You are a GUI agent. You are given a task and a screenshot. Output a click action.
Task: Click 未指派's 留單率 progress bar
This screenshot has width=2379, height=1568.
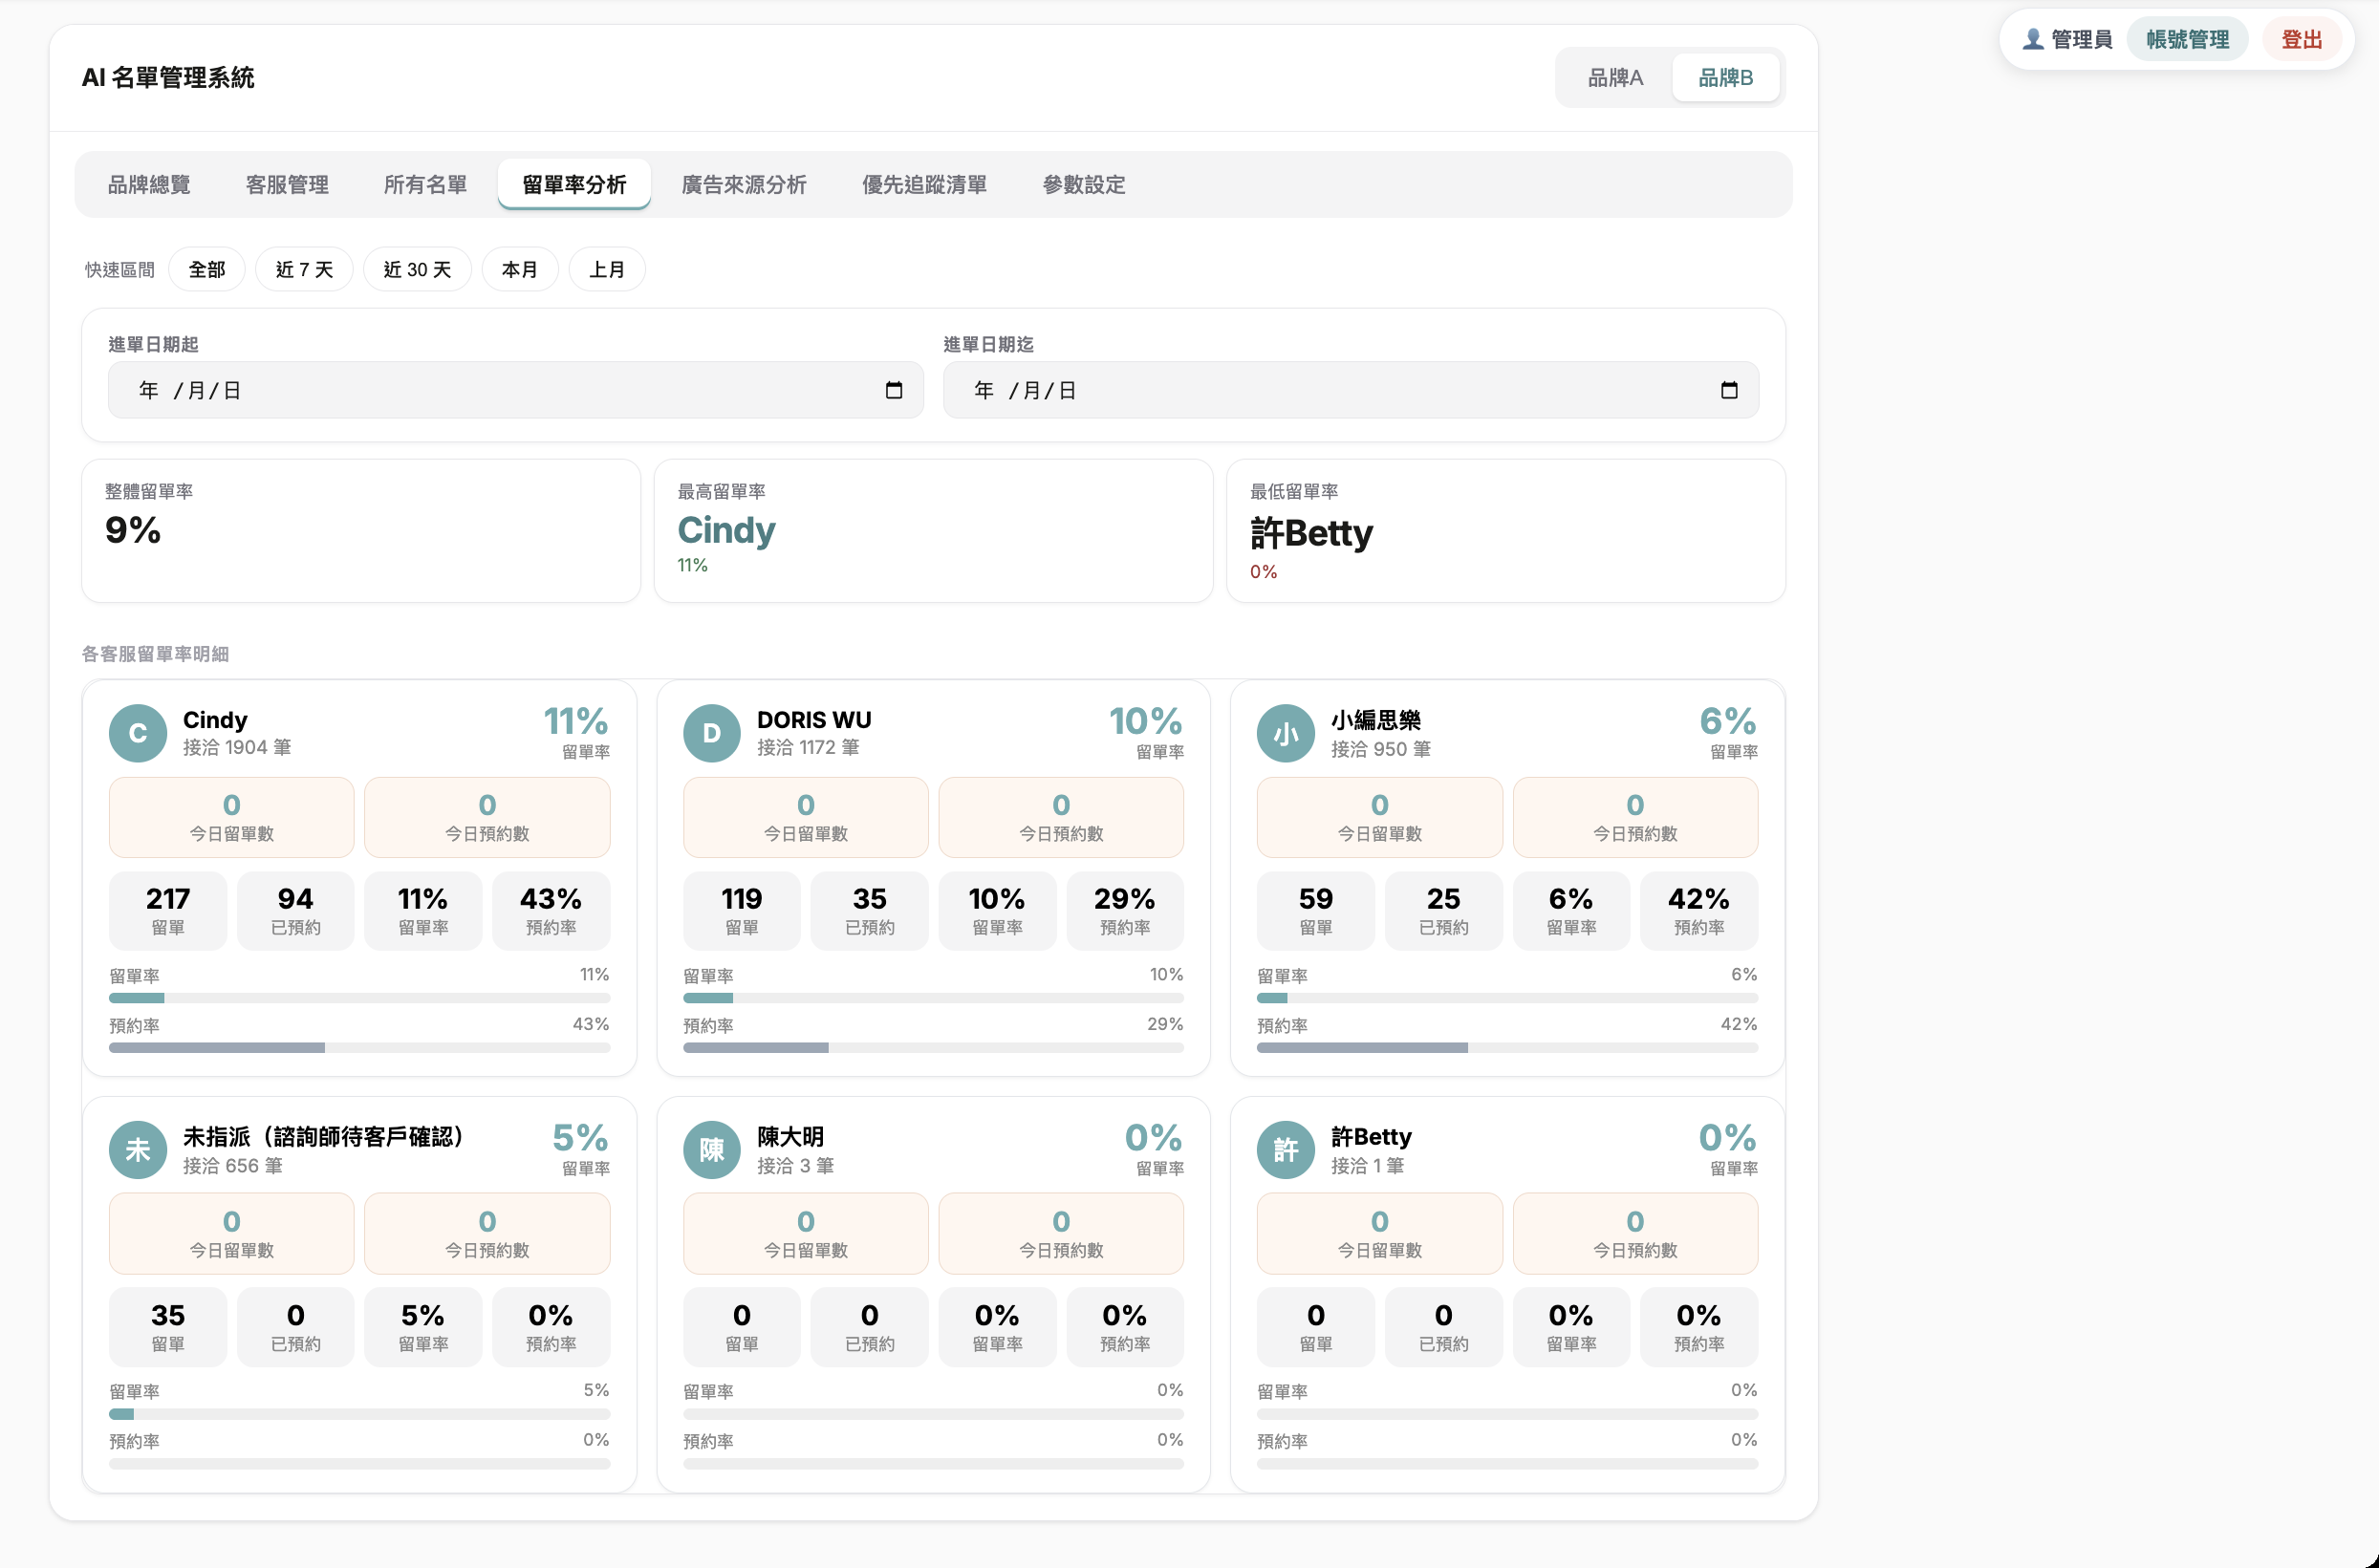[359, 1414]
